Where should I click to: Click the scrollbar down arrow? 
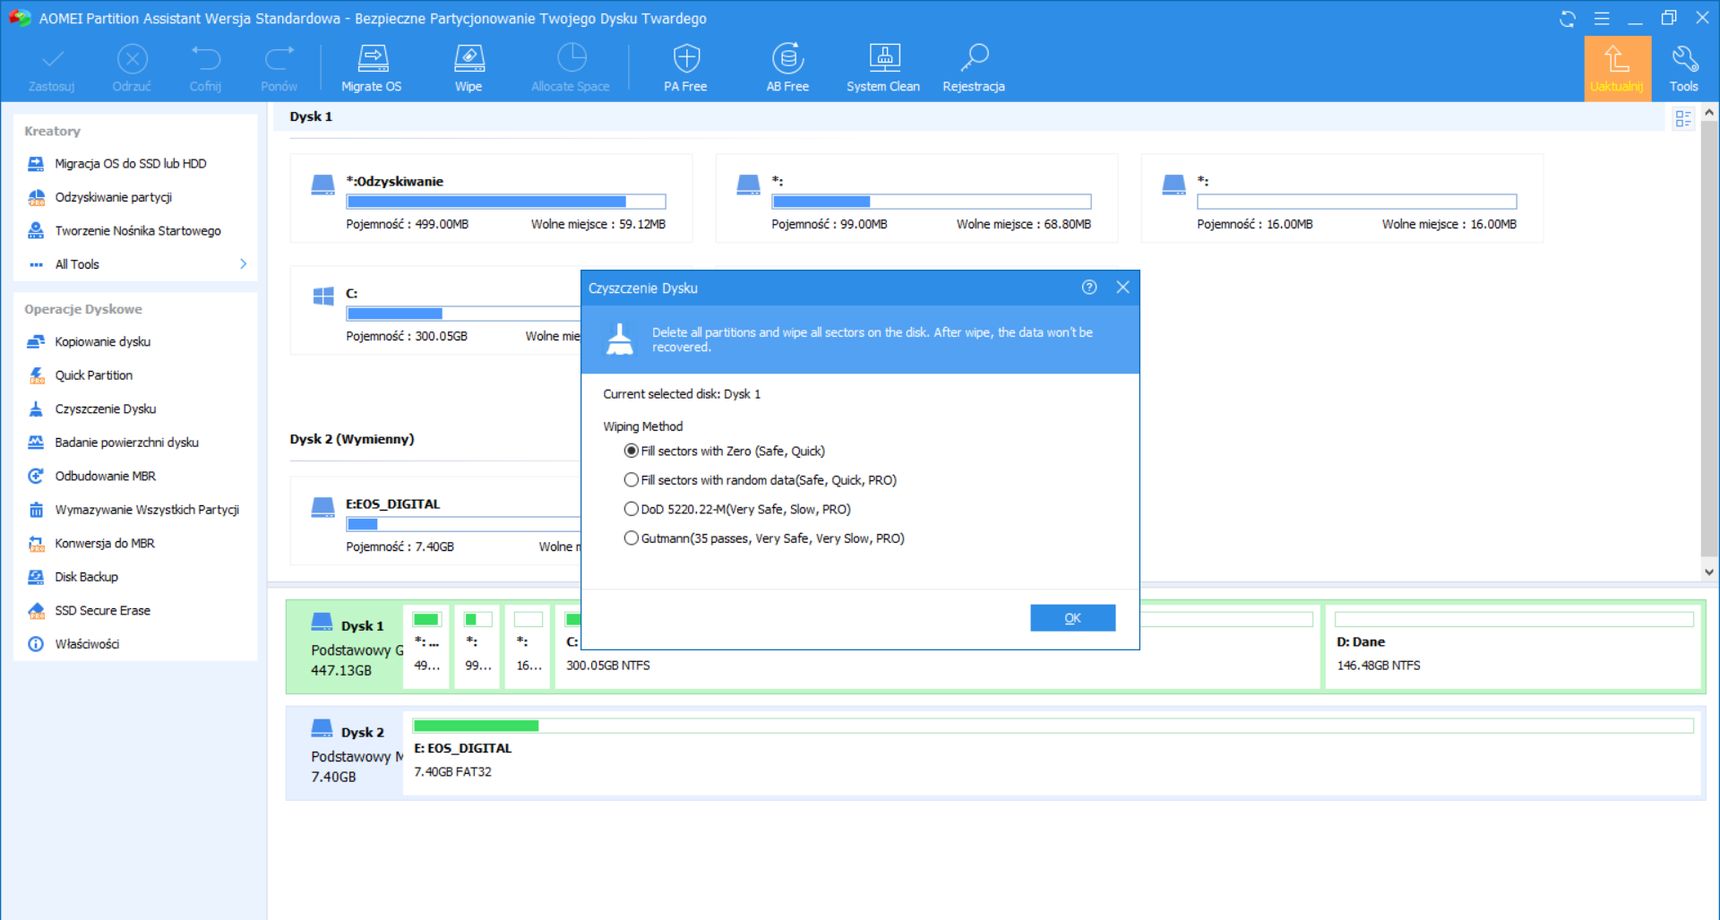point(1709,572)
